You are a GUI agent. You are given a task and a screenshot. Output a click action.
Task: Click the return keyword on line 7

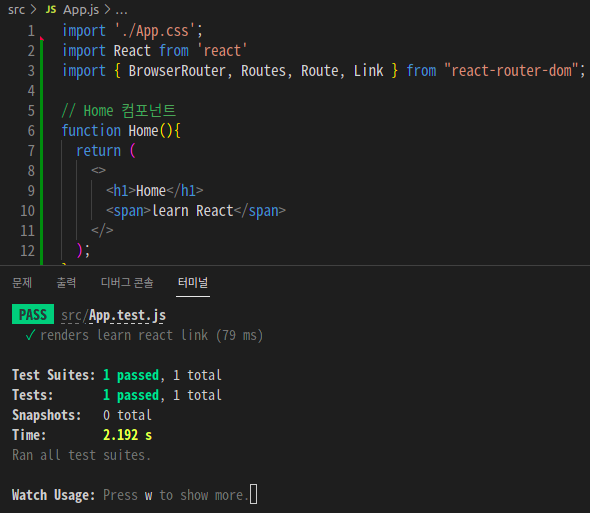click(x=98, y=151)
